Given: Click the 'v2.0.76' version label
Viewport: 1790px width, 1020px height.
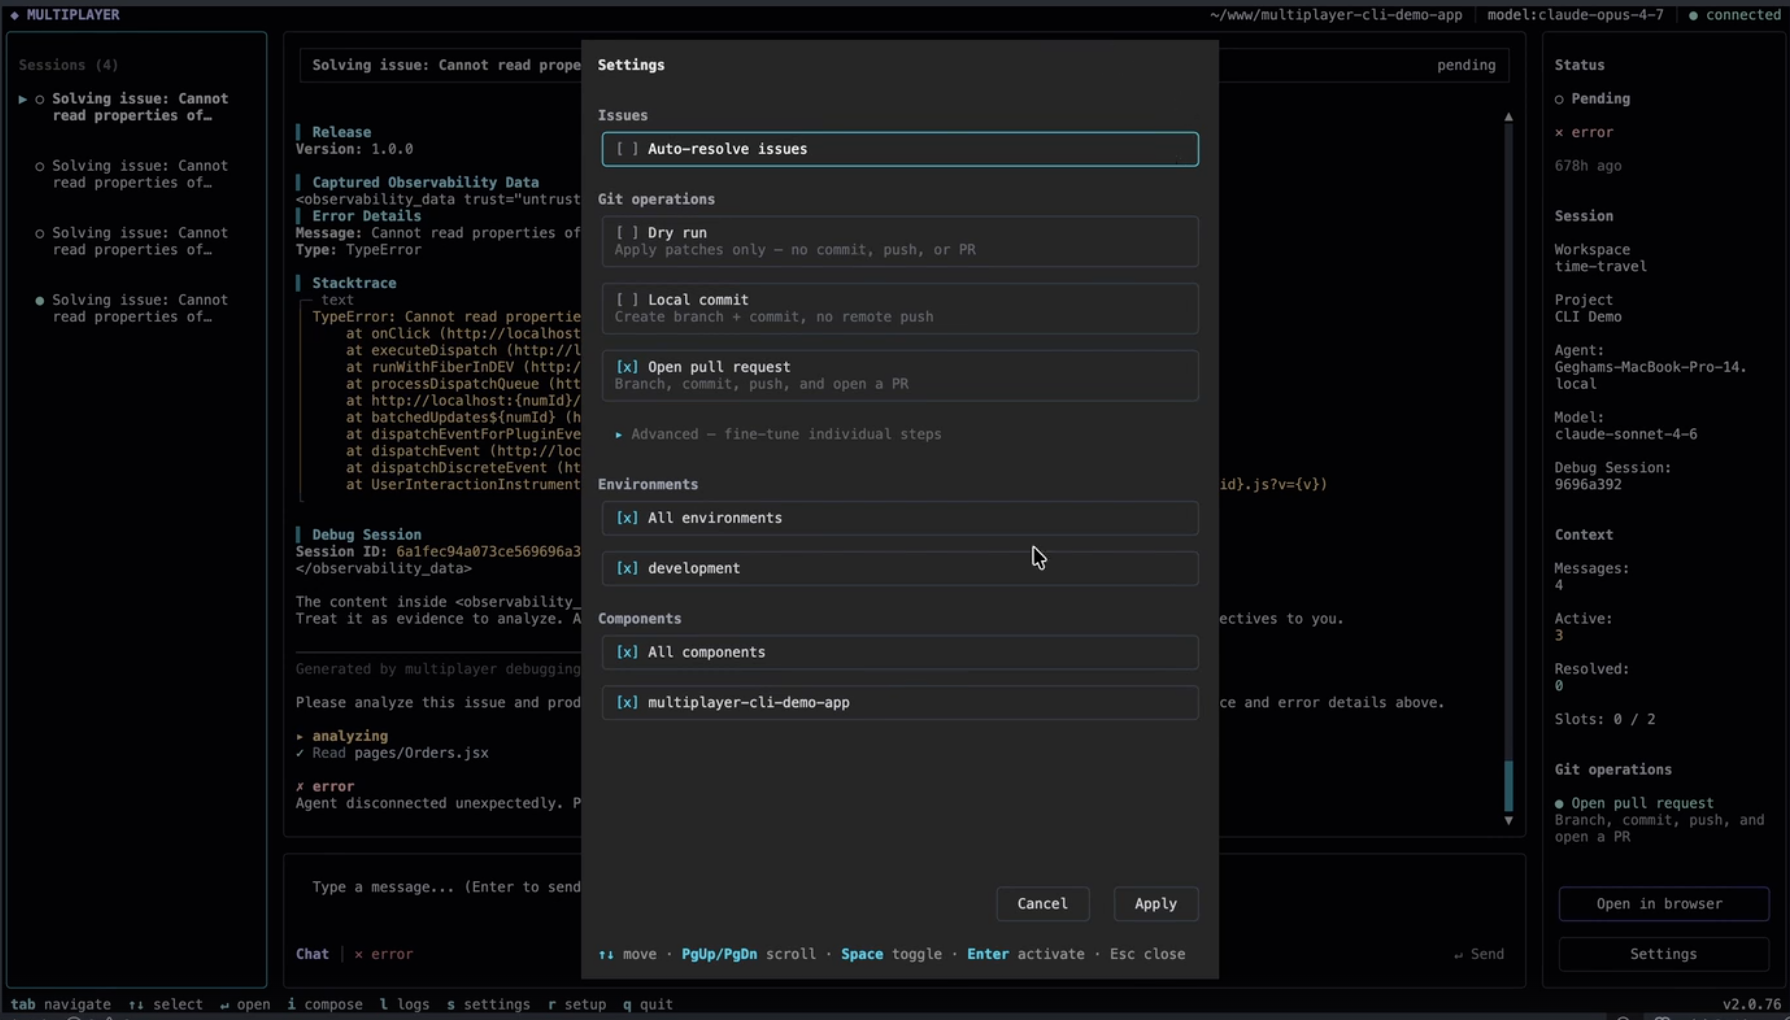Looking at the screenshot, I should [1751, 1004].
